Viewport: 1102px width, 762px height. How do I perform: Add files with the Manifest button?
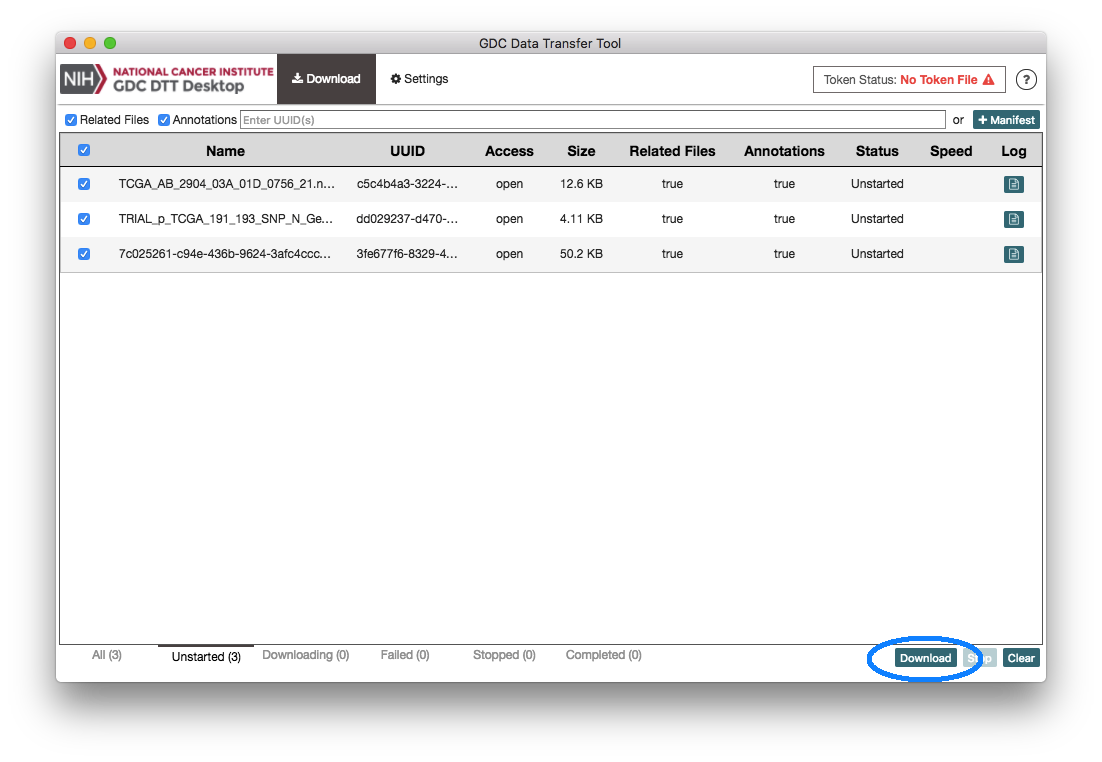pyautogui.click(x=1006, y=120)
